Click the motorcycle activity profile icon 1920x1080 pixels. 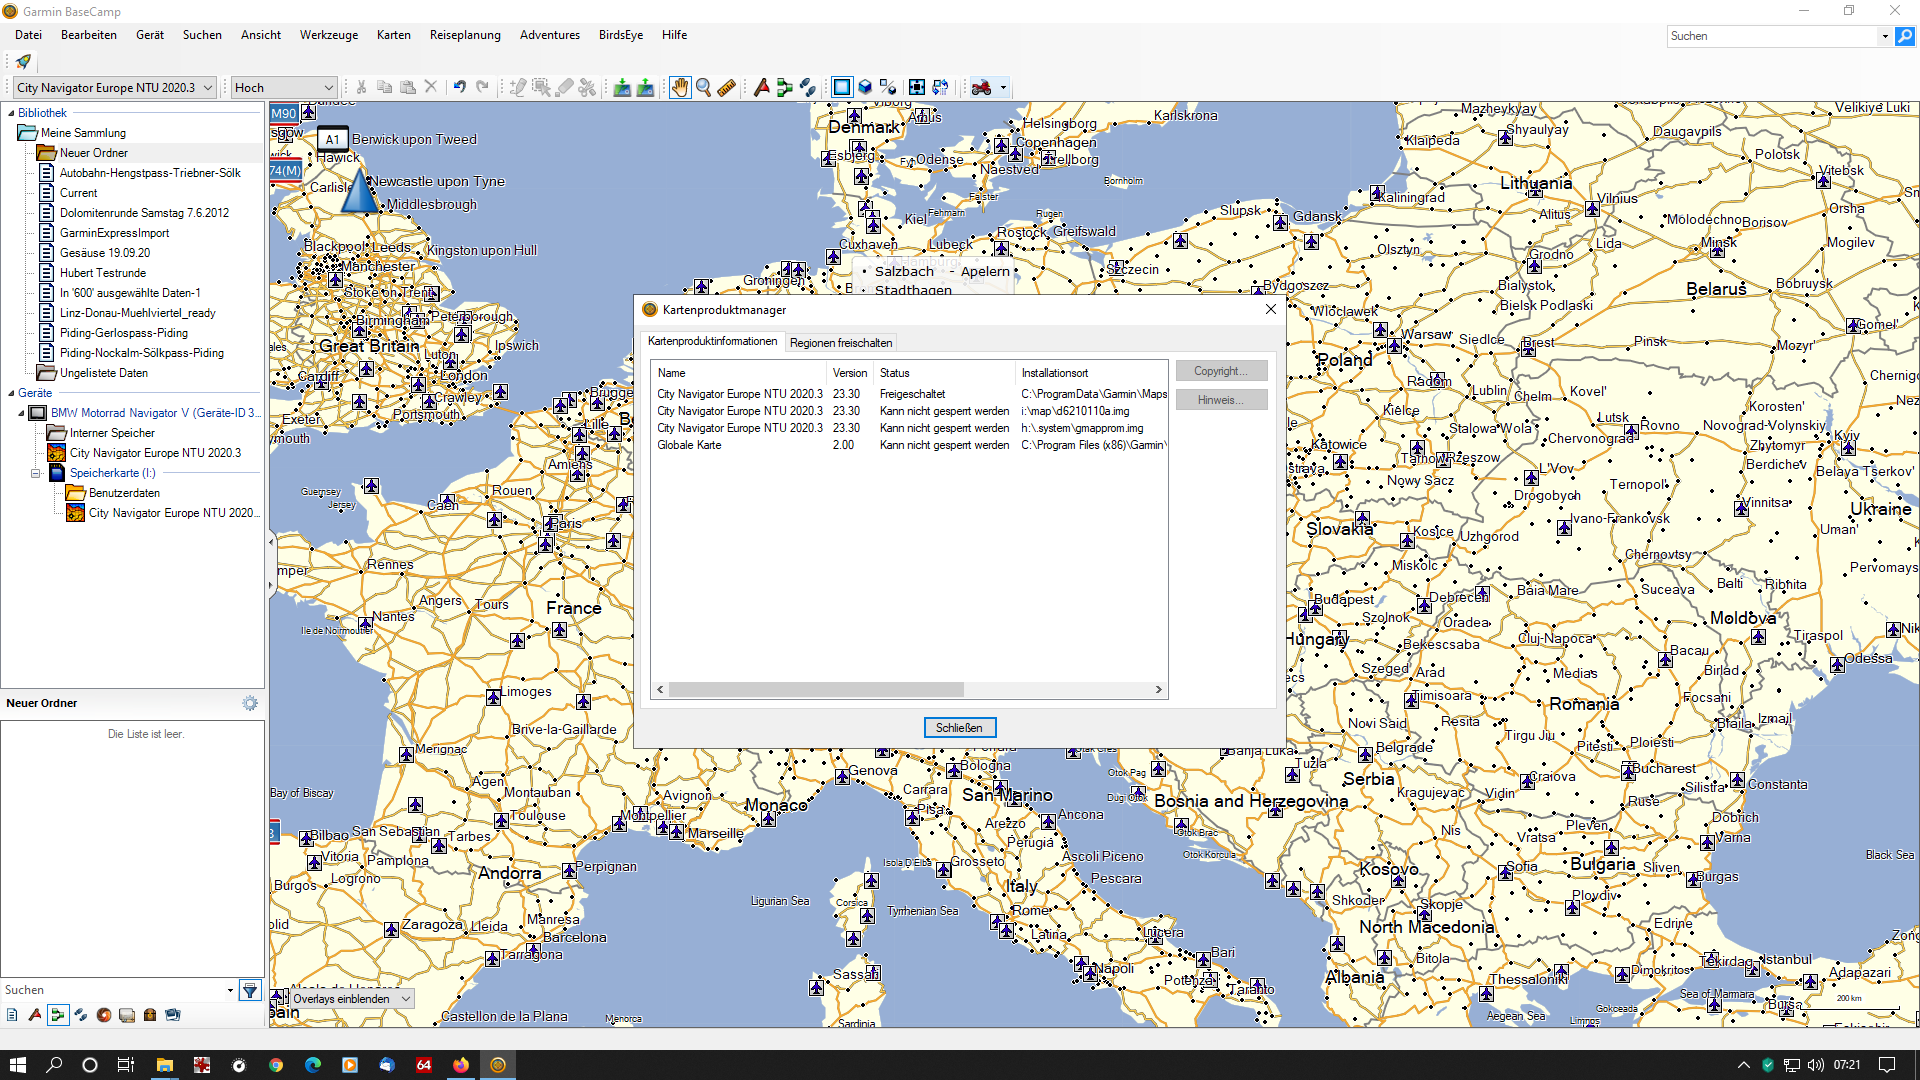click(x=981, y=88)
